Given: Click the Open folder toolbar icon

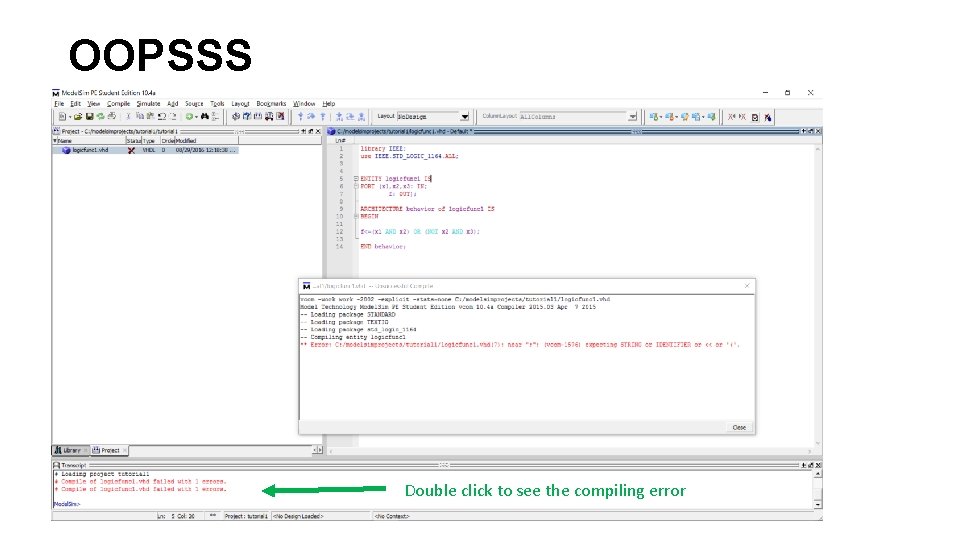Looking at the screenshot, I should [78, 116].
